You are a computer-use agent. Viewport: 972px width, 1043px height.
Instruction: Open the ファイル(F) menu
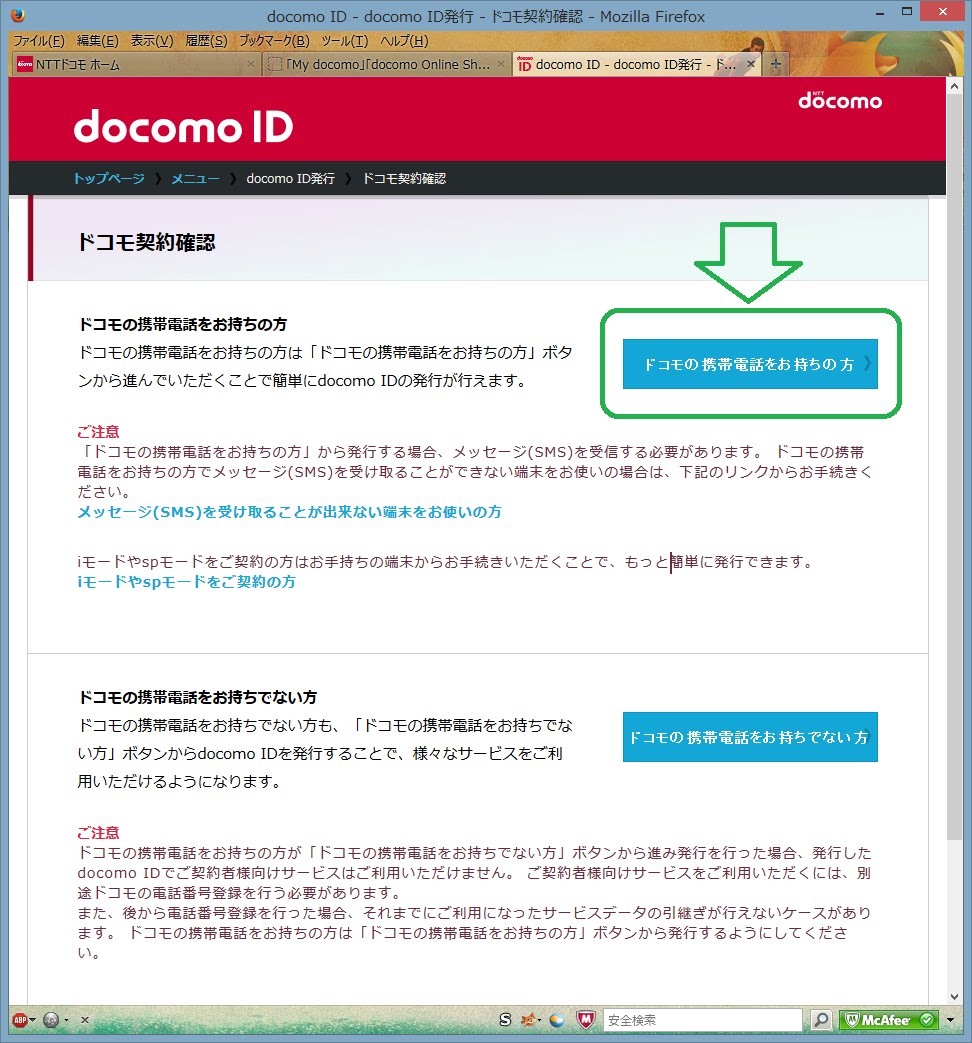[39, 41]
